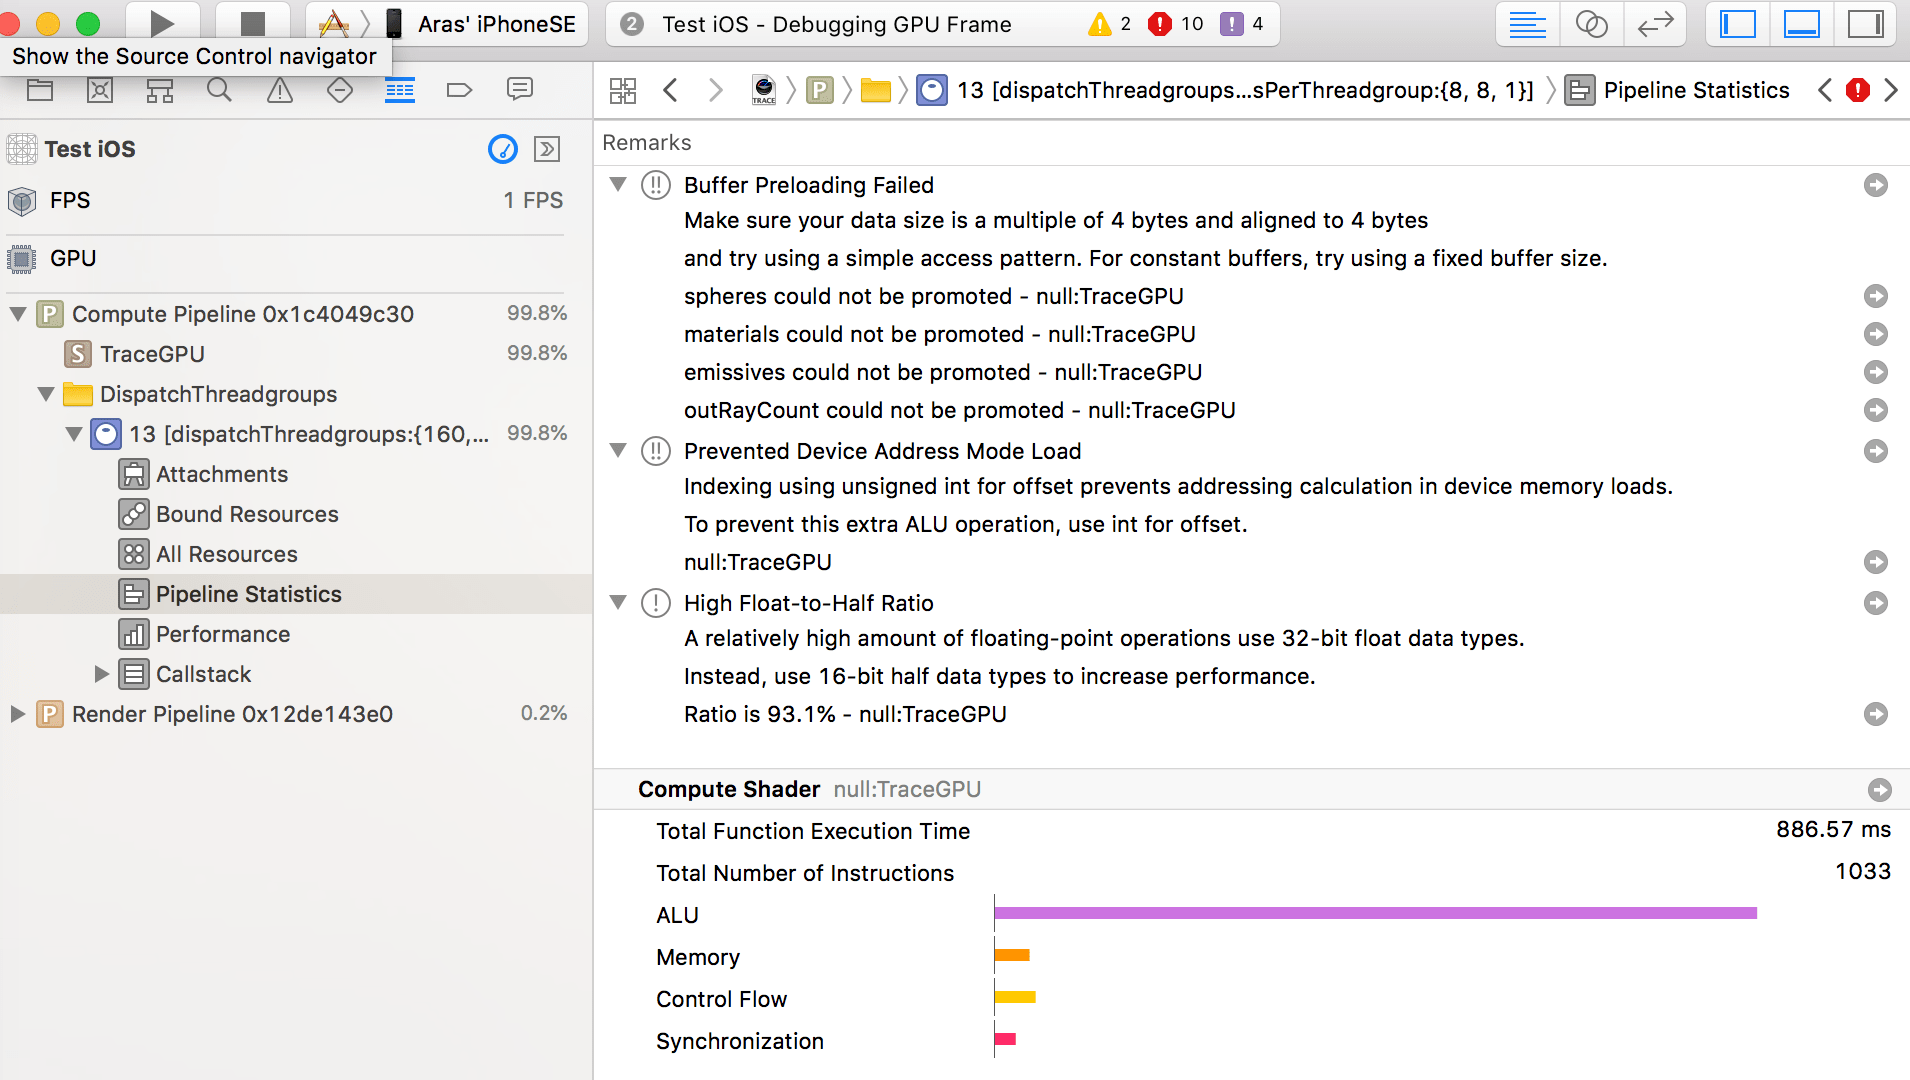Click the Pipeline Statistics breadcrumb
Viewport: 1910px width, 1080px height.
[1678, 91]
